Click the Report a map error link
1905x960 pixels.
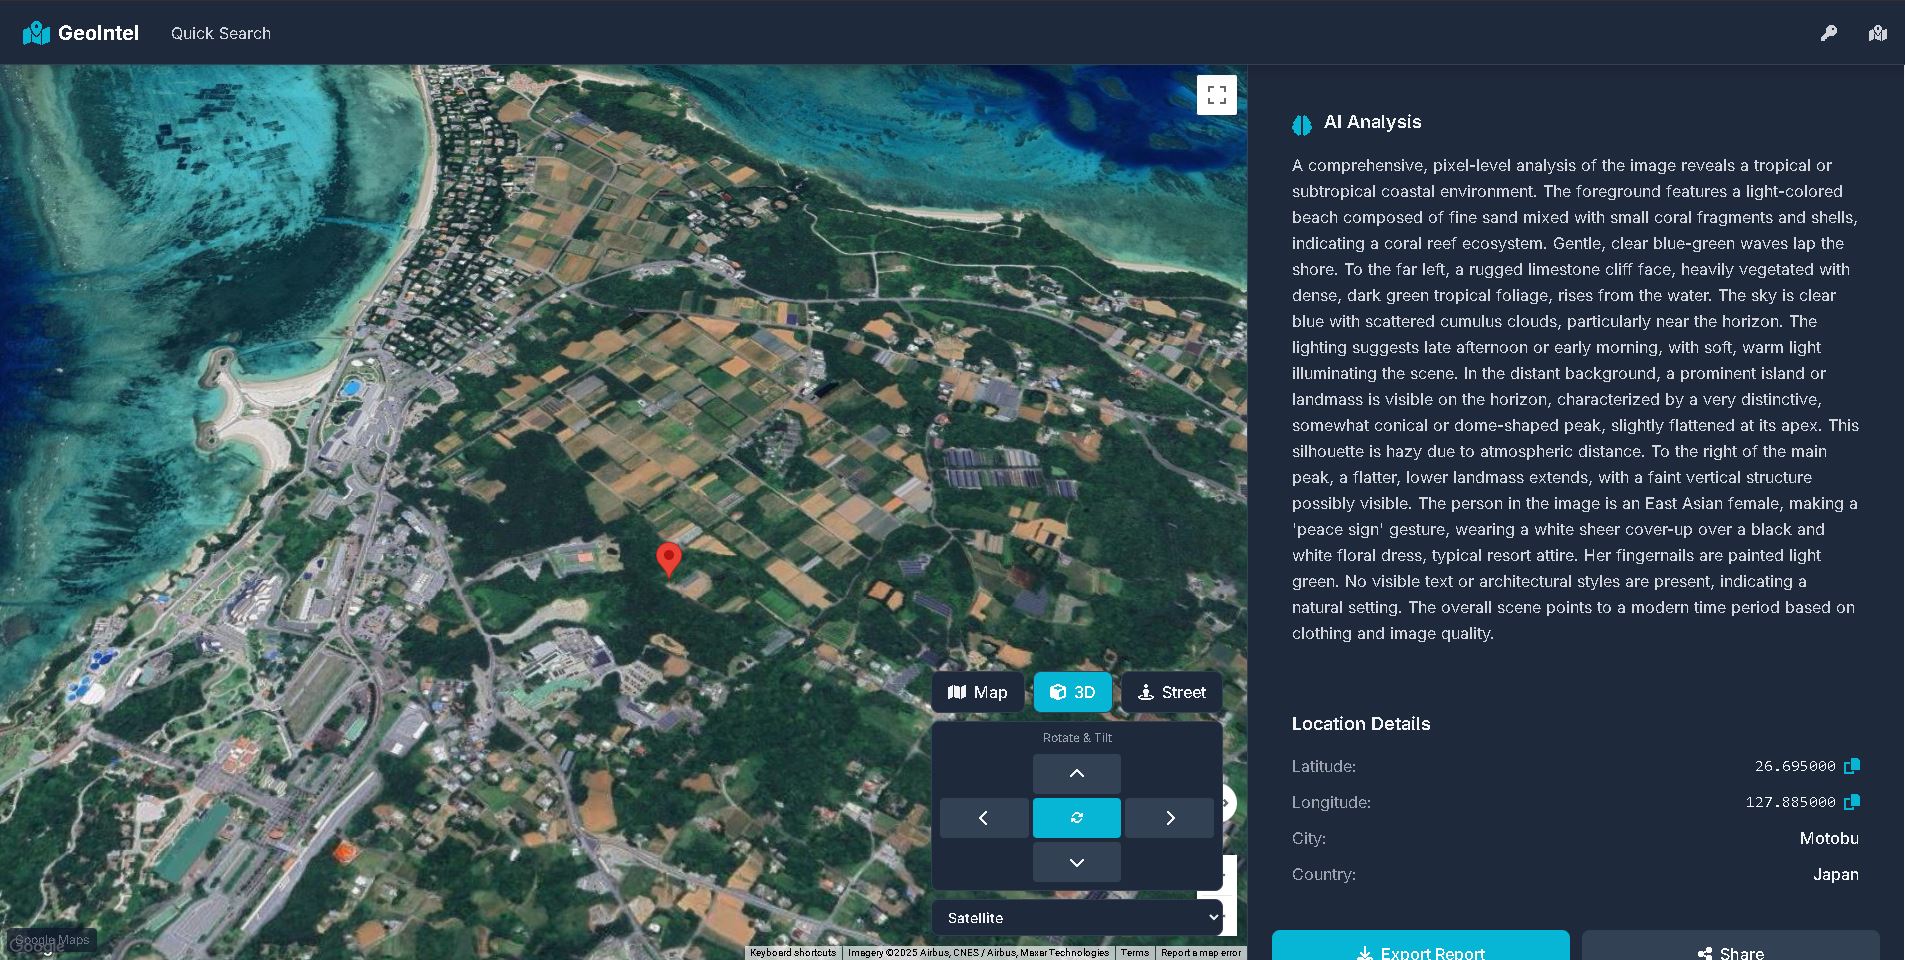coord(1201,953)
